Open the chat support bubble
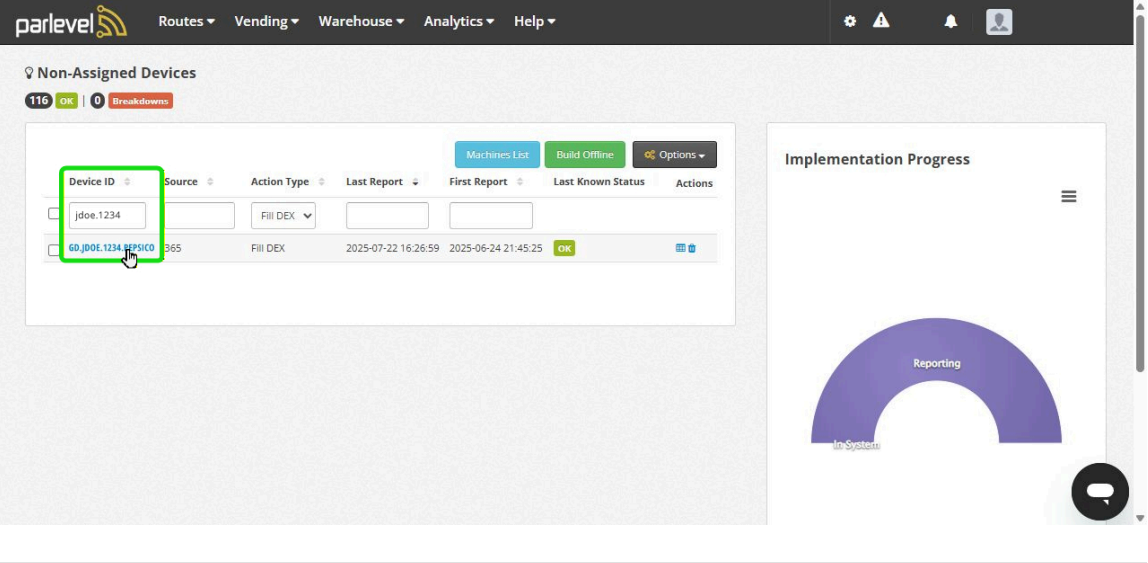 [1099, 491]
